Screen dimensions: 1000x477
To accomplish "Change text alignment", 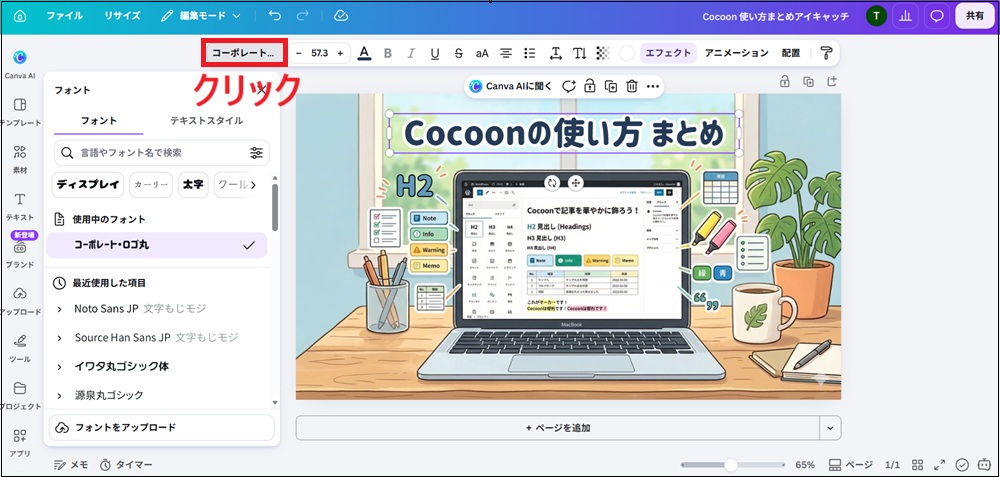I will click(506, 54).
